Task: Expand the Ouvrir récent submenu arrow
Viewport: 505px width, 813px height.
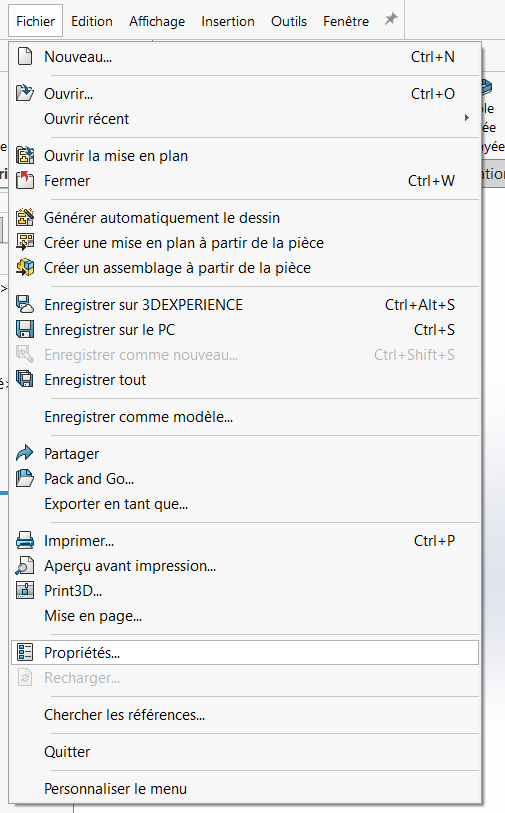Action: click(467, 118)
